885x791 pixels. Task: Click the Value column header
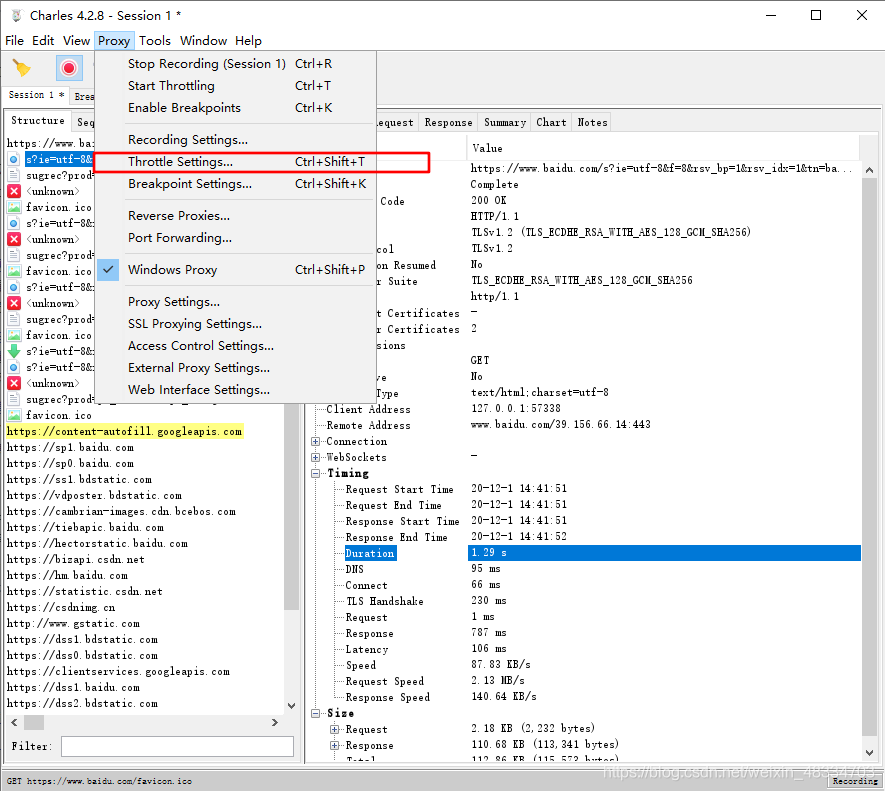pyautogui.click(x=663, y=148)
